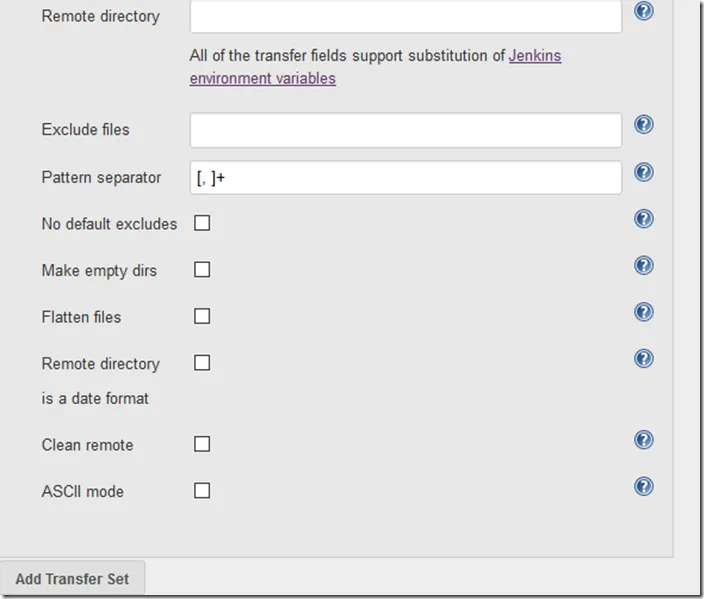Open Jenkins environment variables link
Screen dimensions: 704x599
coord(534,56)
